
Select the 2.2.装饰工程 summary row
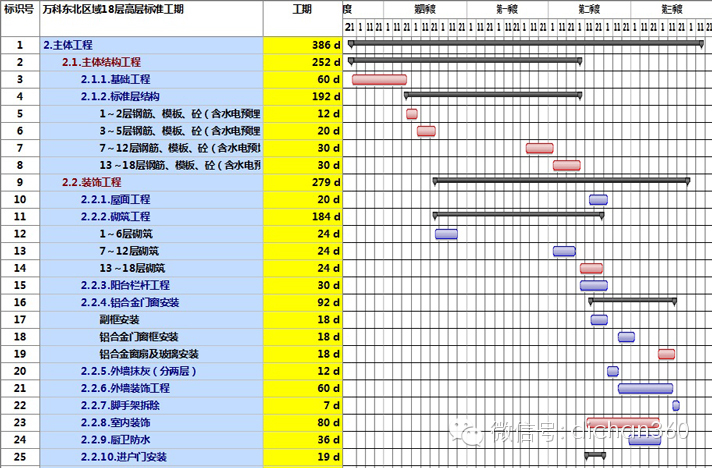coord(92,182)
